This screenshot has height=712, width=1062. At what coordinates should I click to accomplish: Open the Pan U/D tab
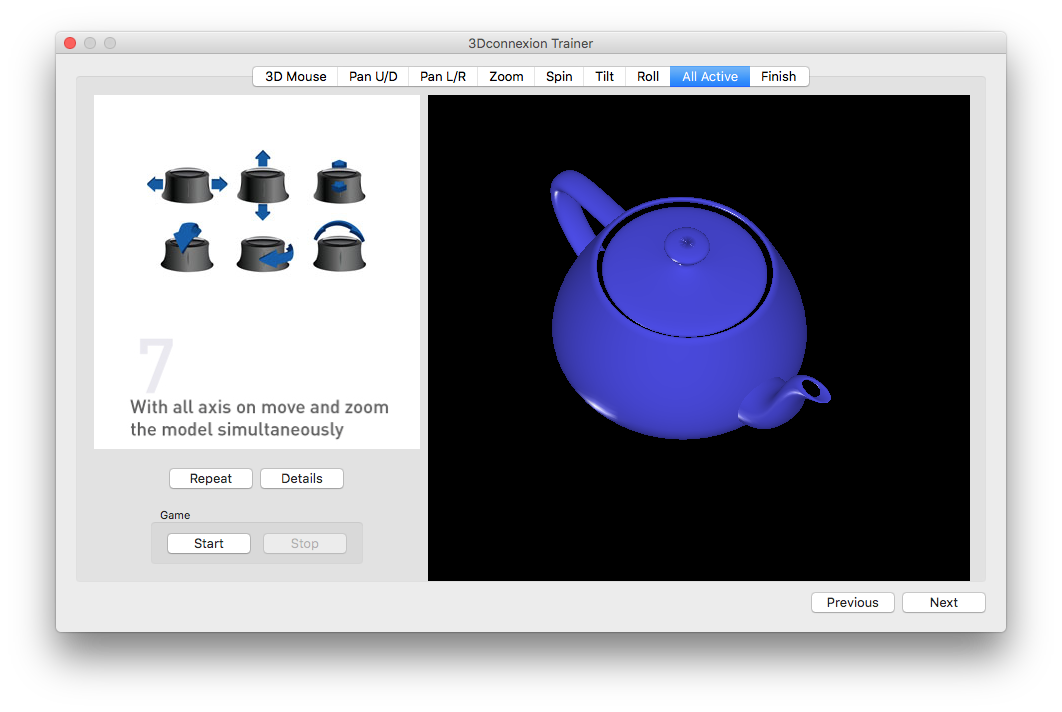(x=373, y=76)
